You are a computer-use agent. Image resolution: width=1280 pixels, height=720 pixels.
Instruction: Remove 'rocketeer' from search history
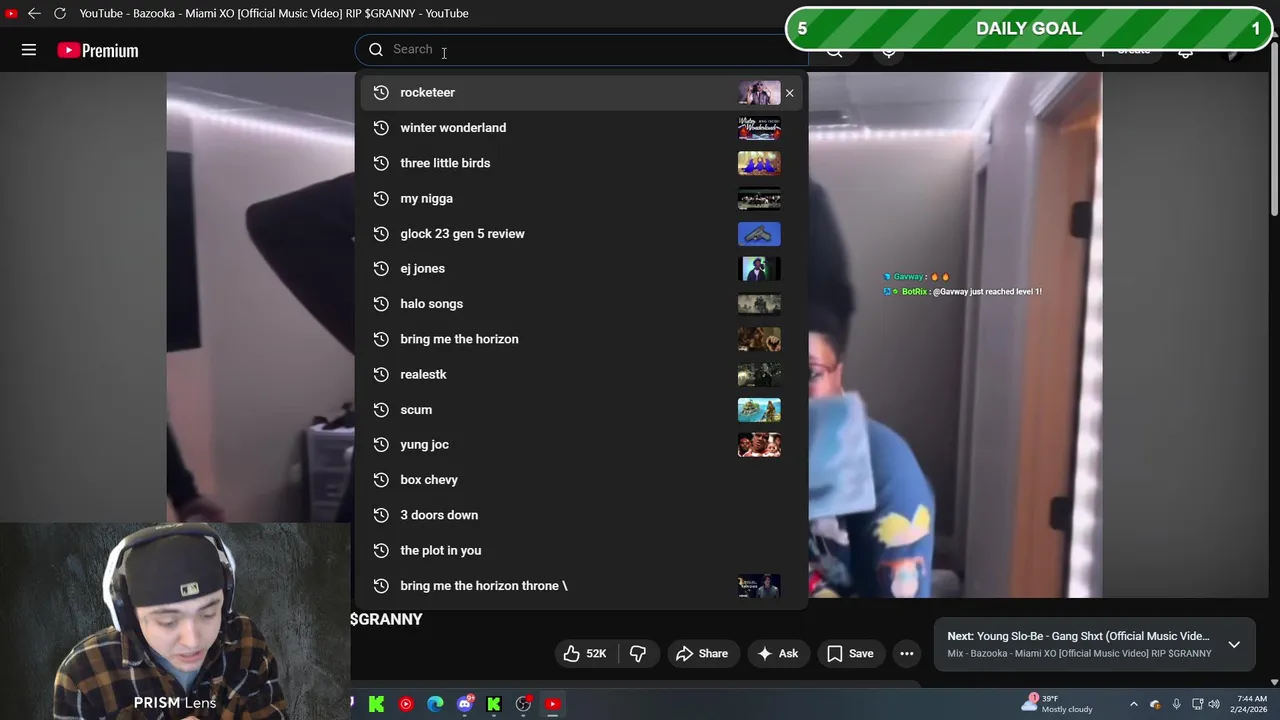click(x=789, y=93)
